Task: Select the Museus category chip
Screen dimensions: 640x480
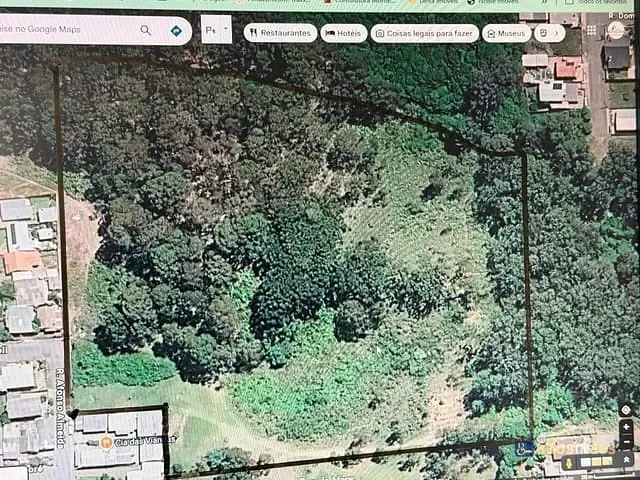Action: point(507,33)
